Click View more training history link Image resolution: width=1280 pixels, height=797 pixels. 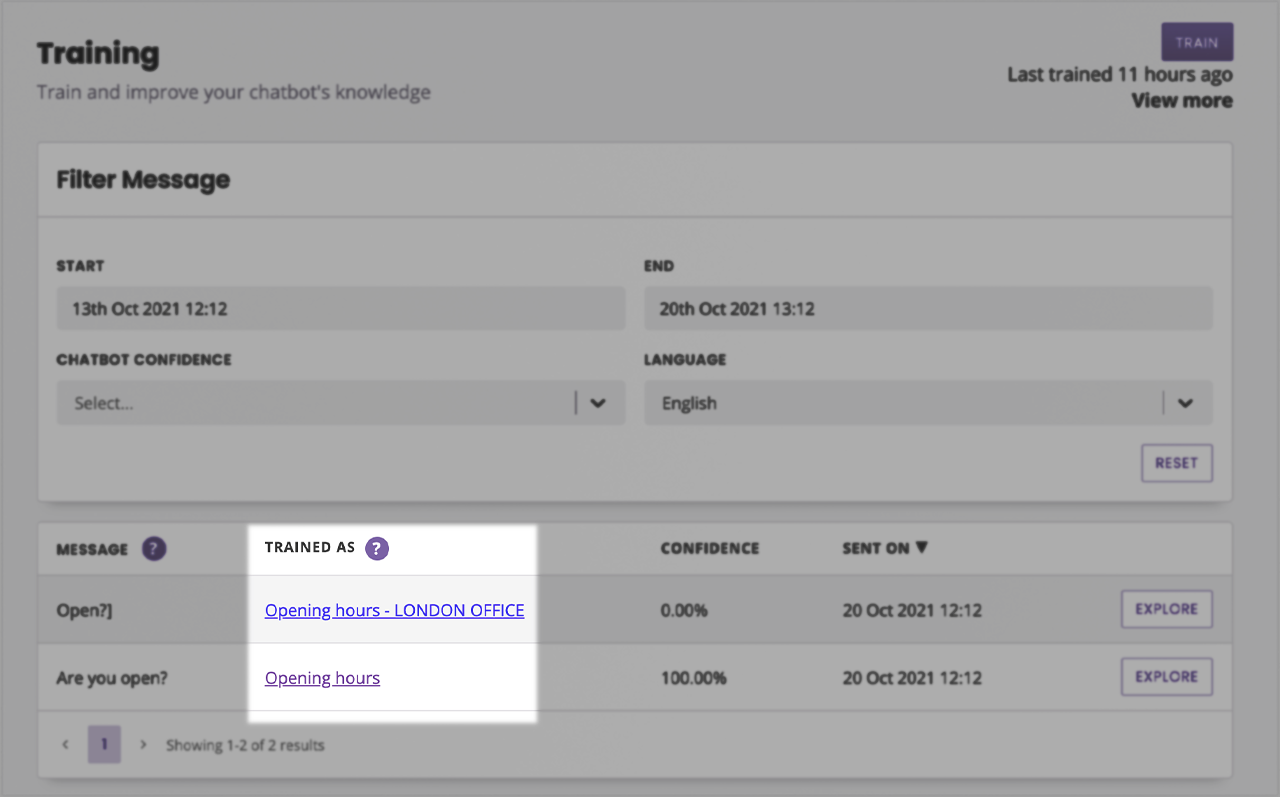(x=1181, y=101)
